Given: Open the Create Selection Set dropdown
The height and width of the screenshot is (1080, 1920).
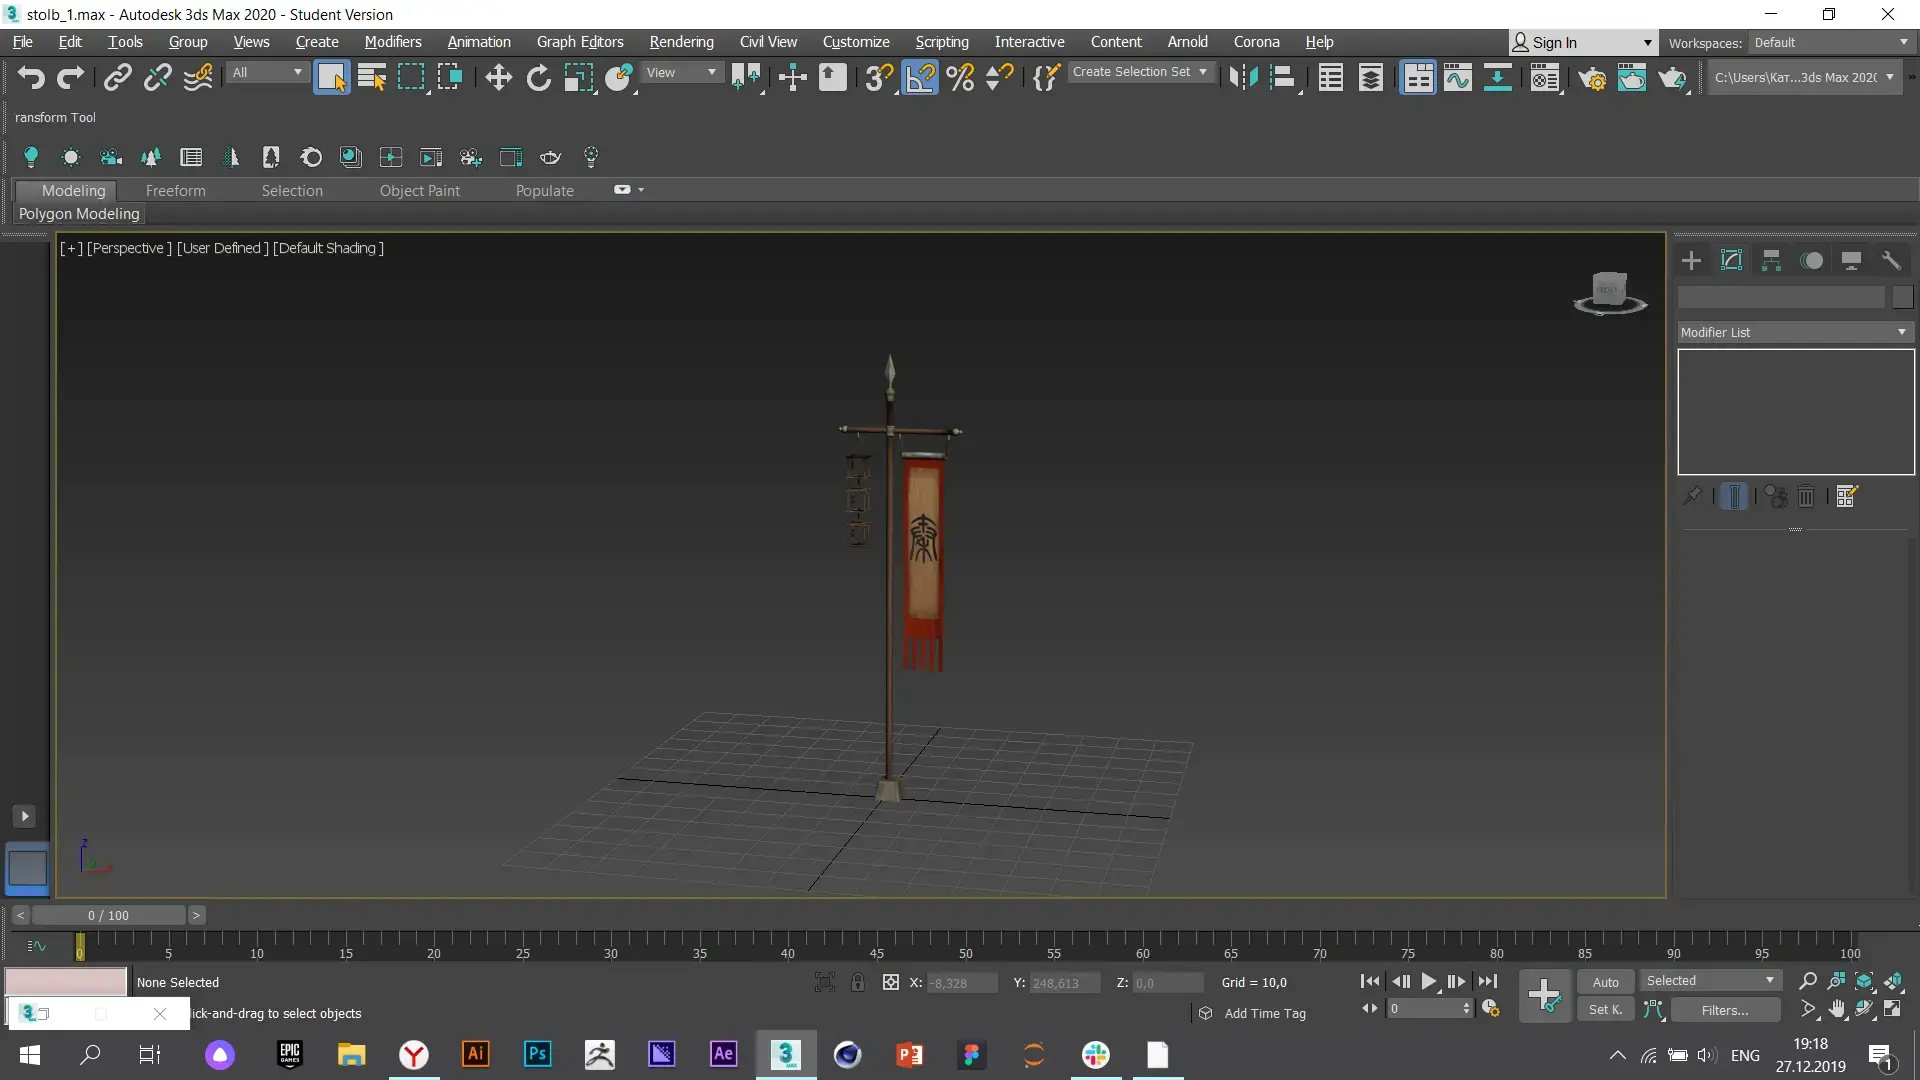Looking at the screenshot, I should point(1140,72).
